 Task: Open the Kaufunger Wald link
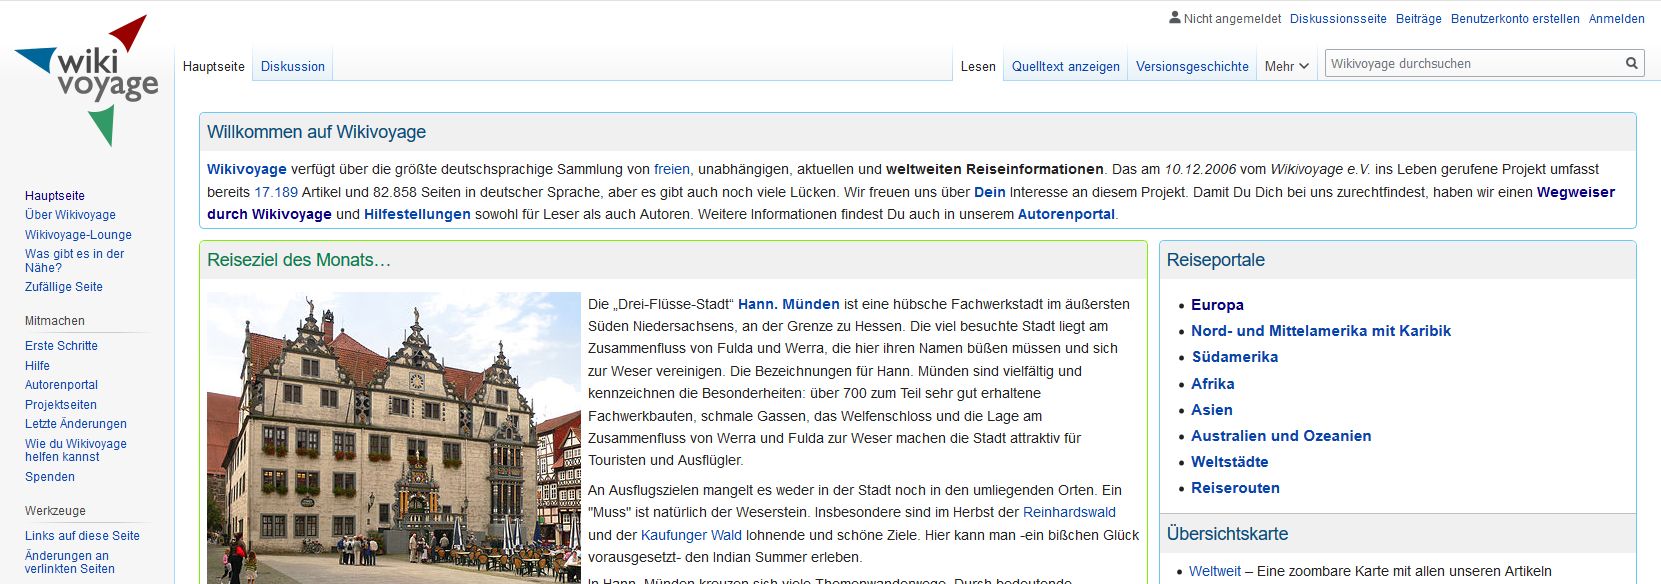pos(691,535)
